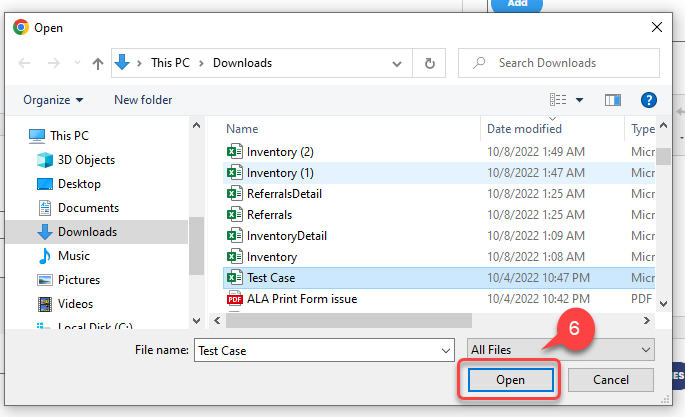Select This PC in the address breadcrumb
The width and height of the screenshot is (685, 417).
(x=170, y=63)
